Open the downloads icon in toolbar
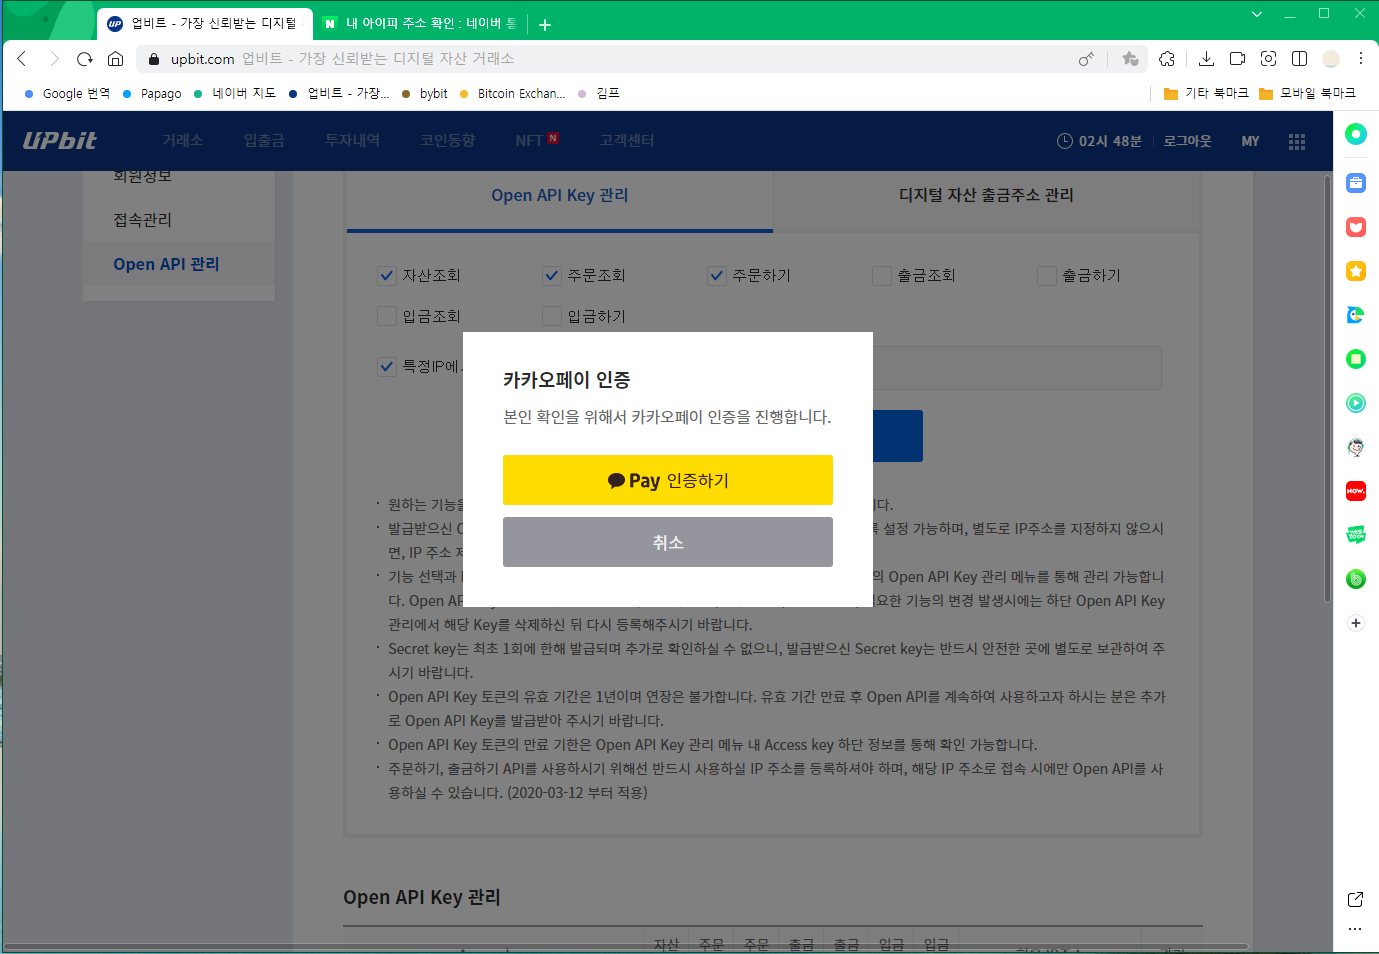1379x954 pixels. click(1206, 59)
